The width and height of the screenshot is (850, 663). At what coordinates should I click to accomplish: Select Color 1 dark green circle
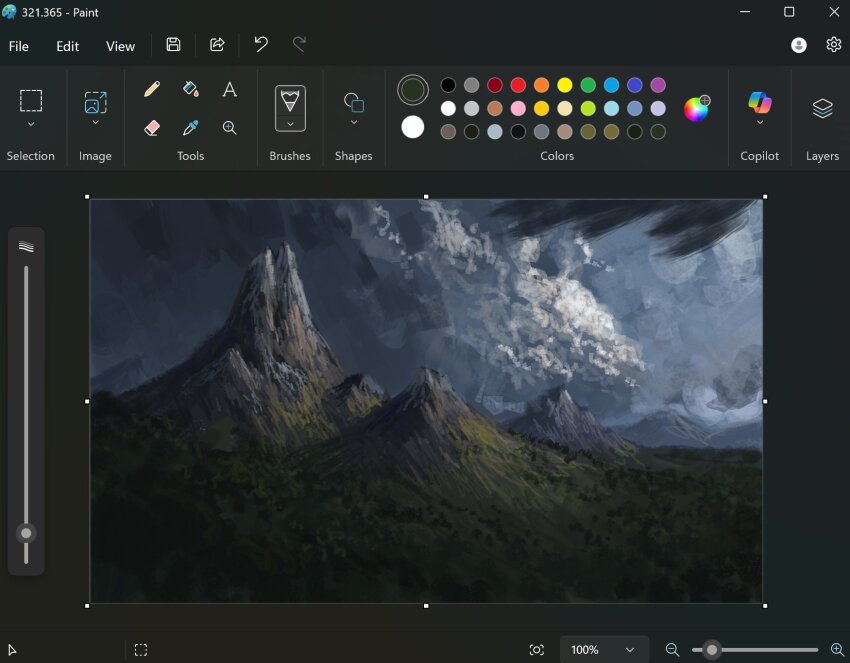click(413, 90)
